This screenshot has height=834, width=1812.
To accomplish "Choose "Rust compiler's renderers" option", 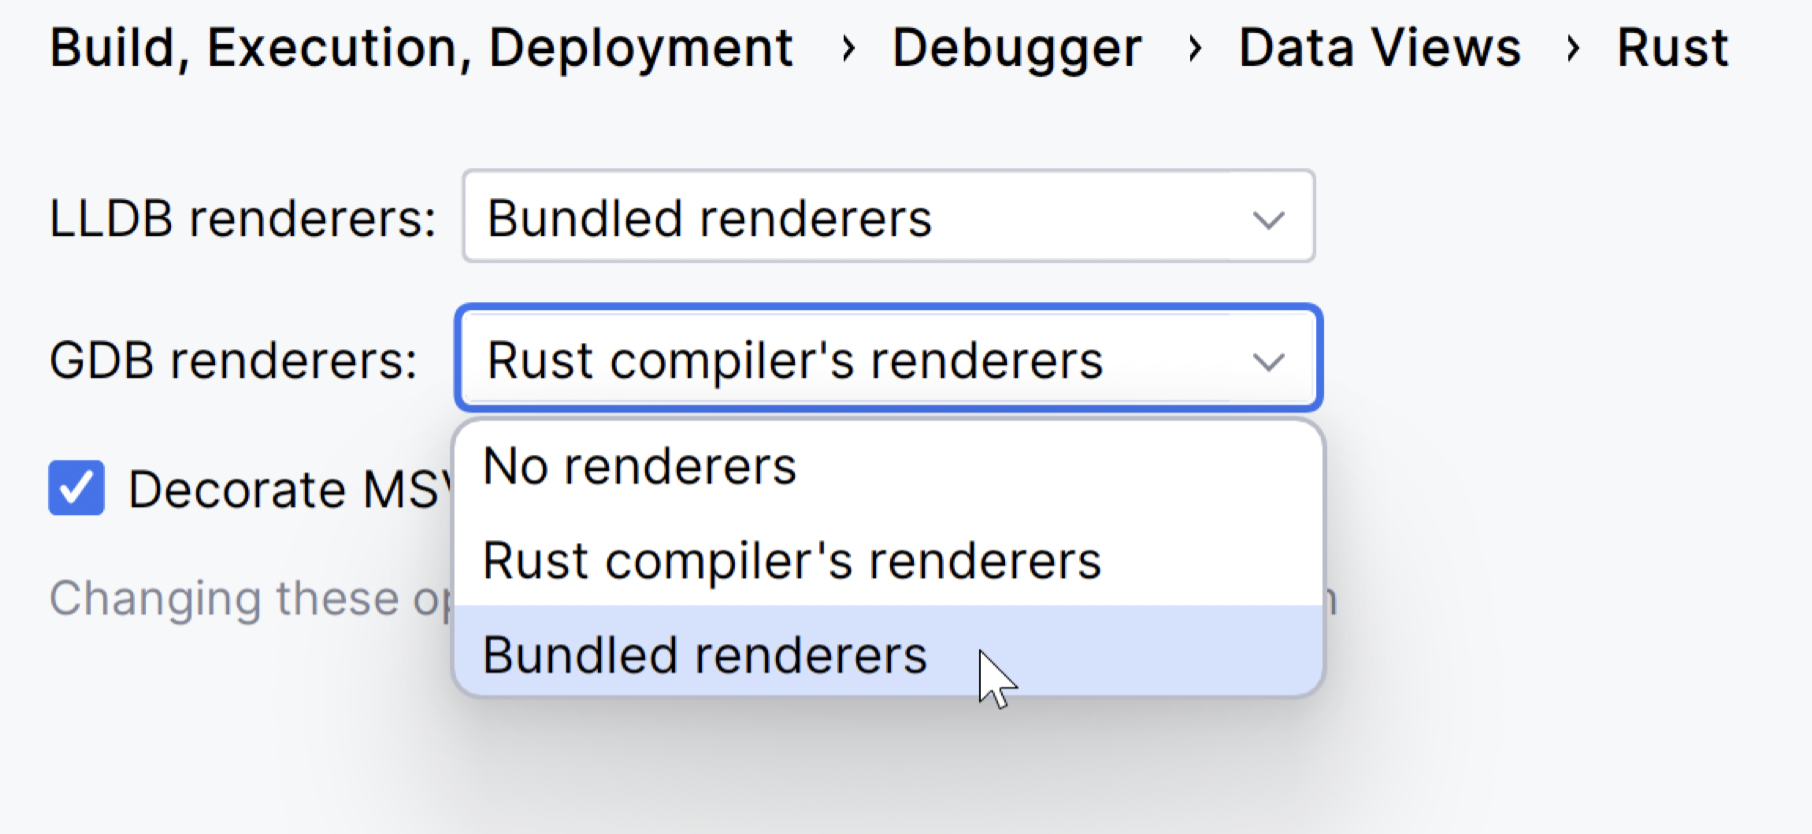I will click(x=791, y=559).
